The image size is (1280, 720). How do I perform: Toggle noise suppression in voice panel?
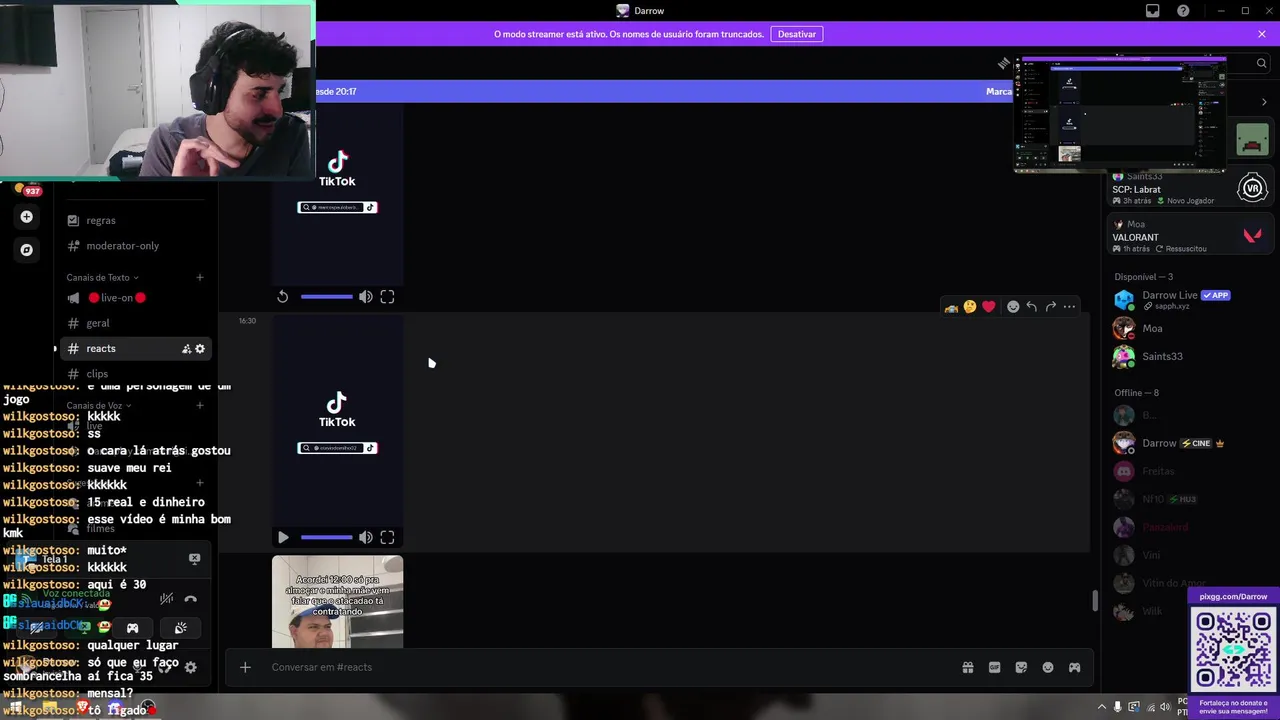pyautogui.click(x=167, y=599)
